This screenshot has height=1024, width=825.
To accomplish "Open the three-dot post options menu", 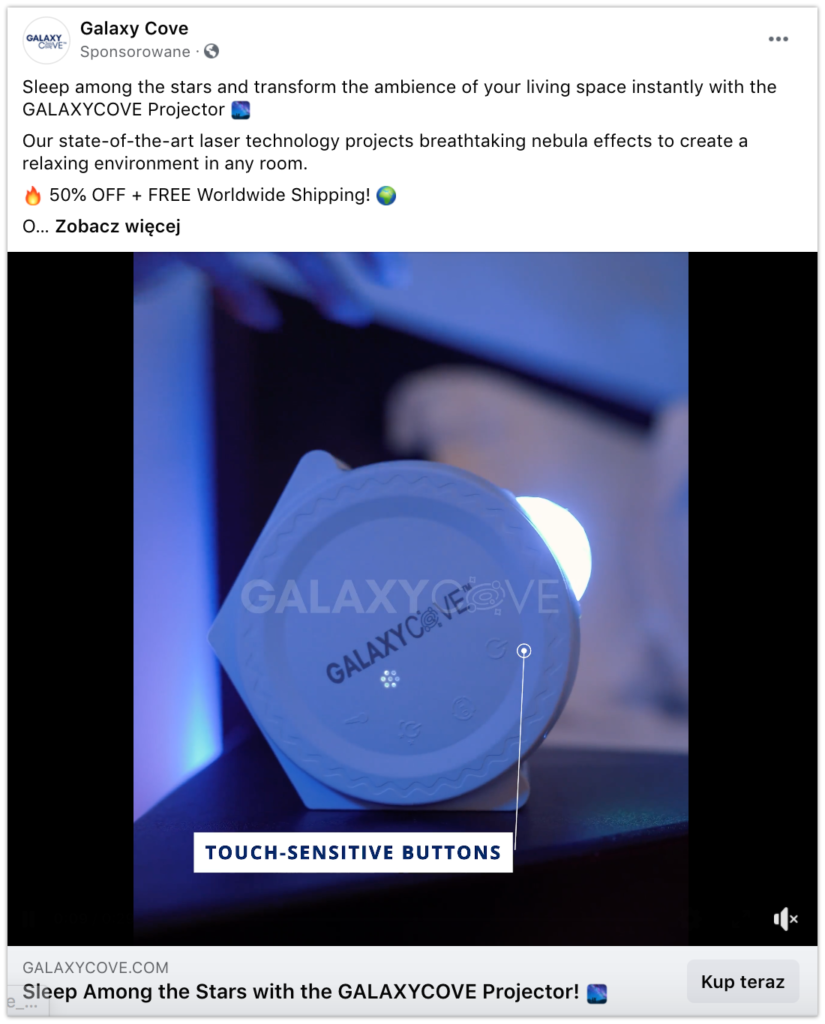I will [777, 39].
